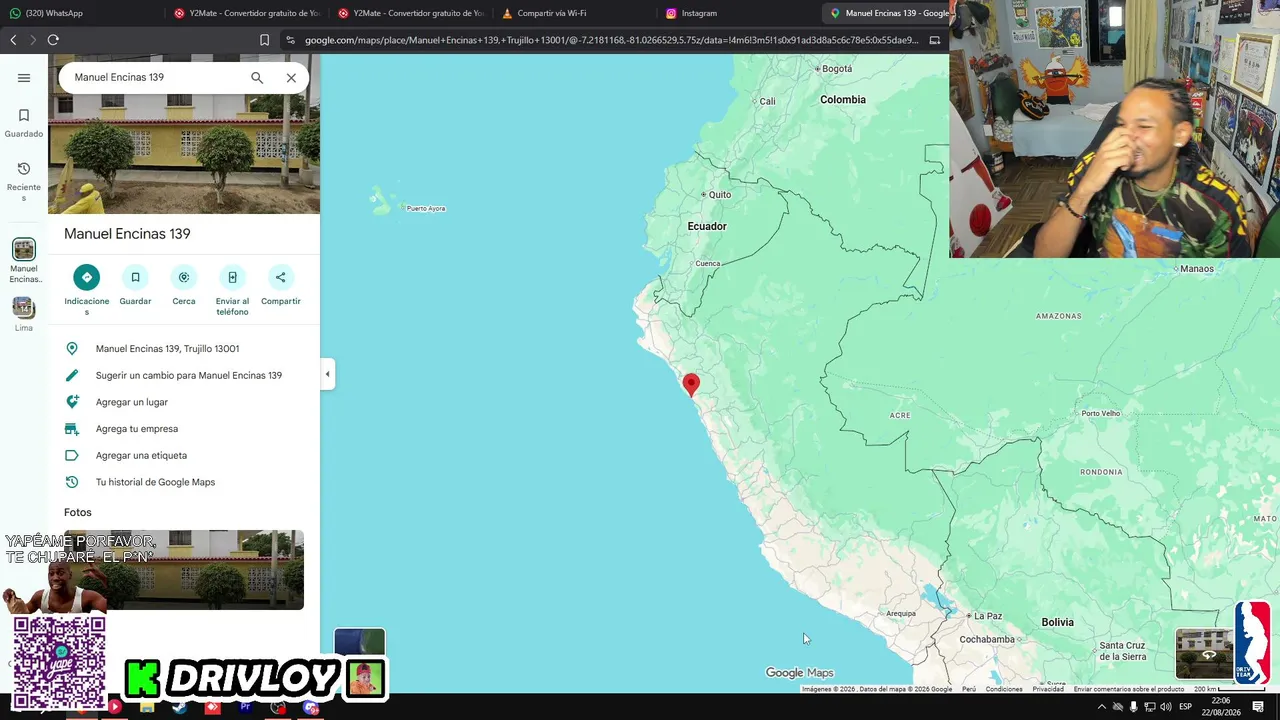The width and height of the screenshot is (1280, 720).
Task: Open the Recientes history panel
Action: tap(24, 180)
